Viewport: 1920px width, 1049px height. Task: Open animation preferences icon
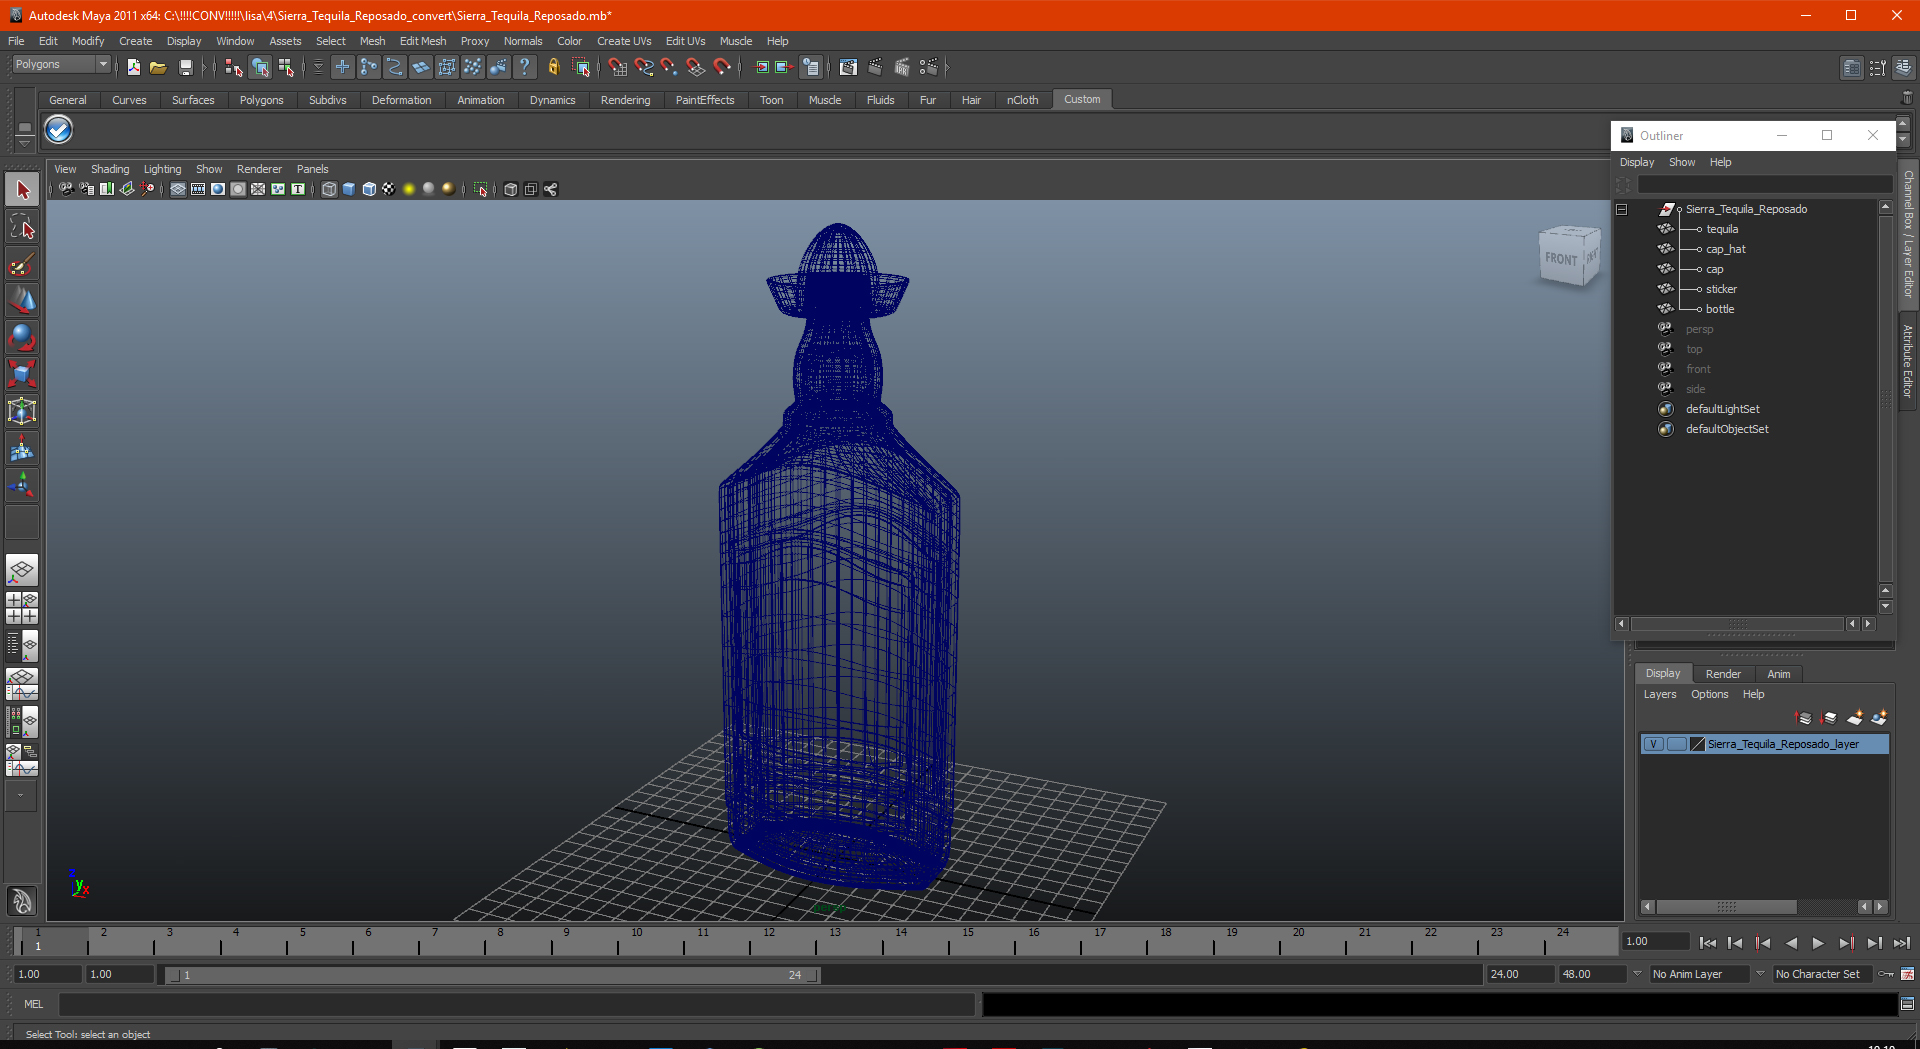pyautogui.click(x=1908, y=974)
